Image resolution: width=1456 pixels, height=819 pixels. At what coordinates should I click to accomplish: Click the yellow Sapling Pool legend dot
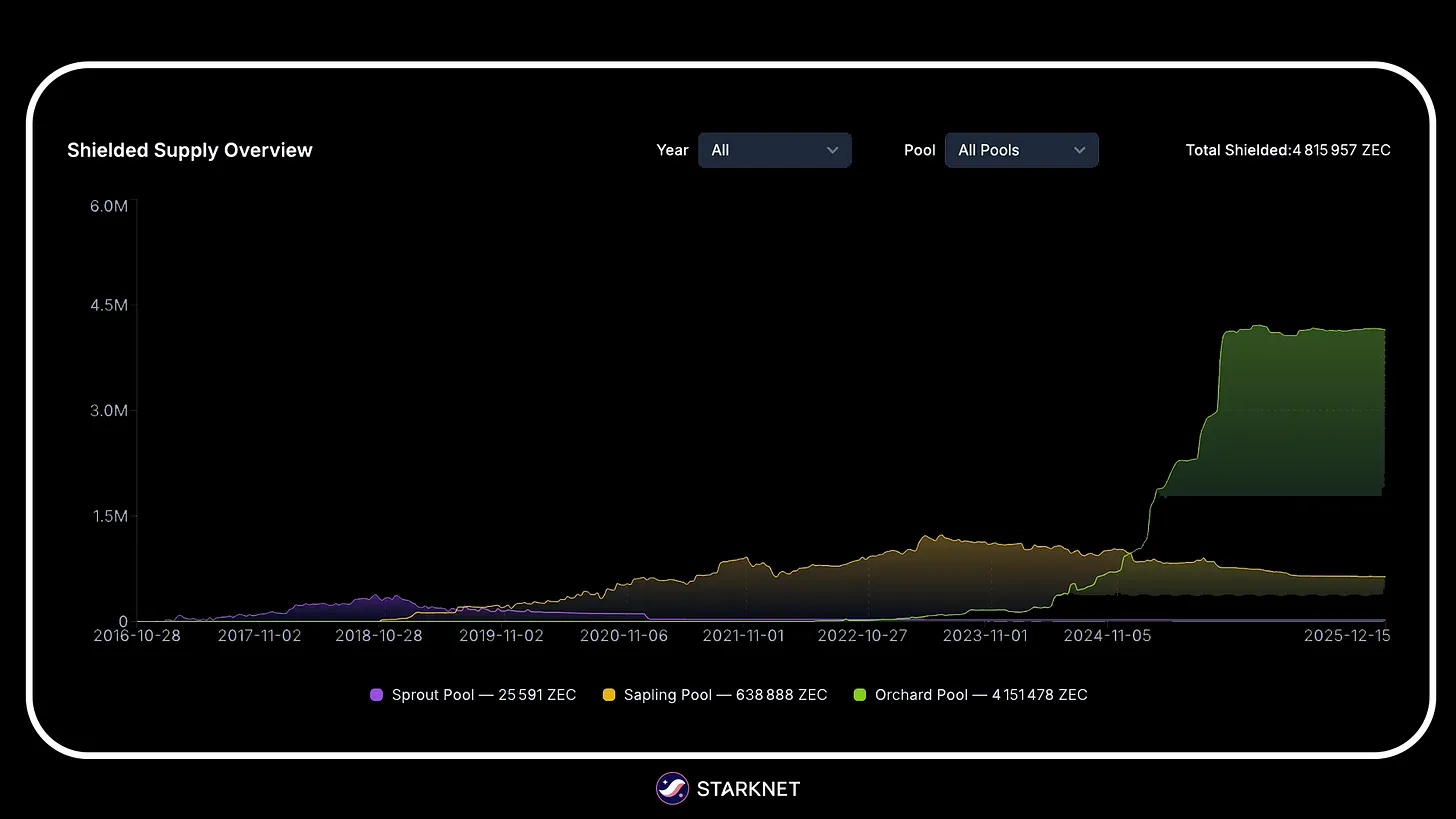click(x=609, y=694)
